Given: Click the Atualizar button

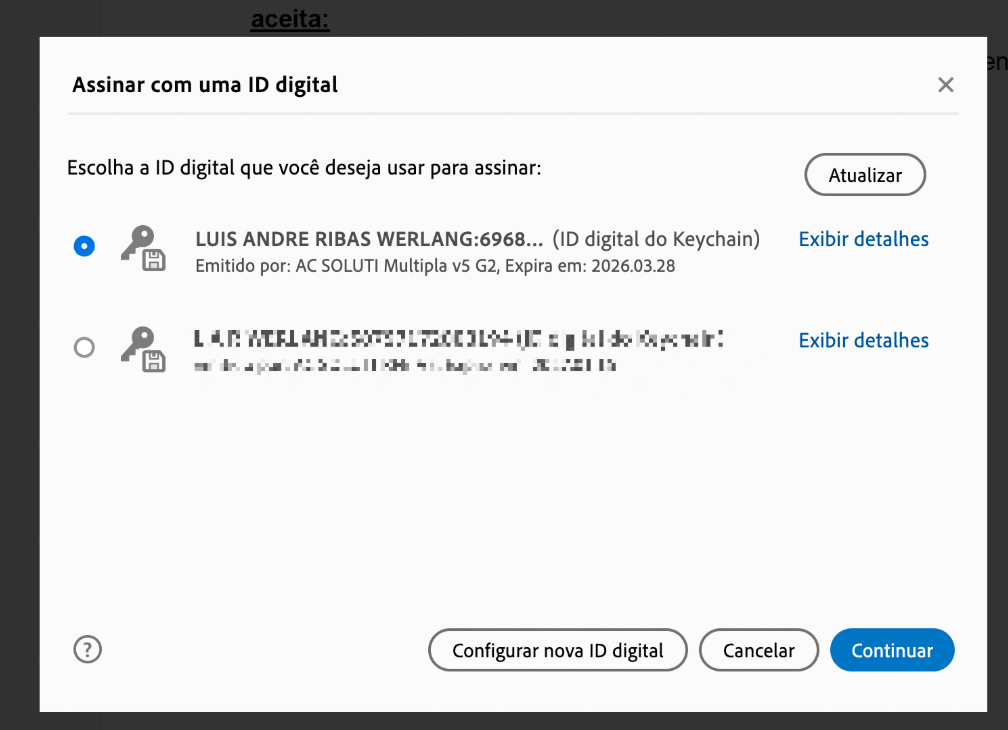Looking at the screenshot, I should coord(865,175).
